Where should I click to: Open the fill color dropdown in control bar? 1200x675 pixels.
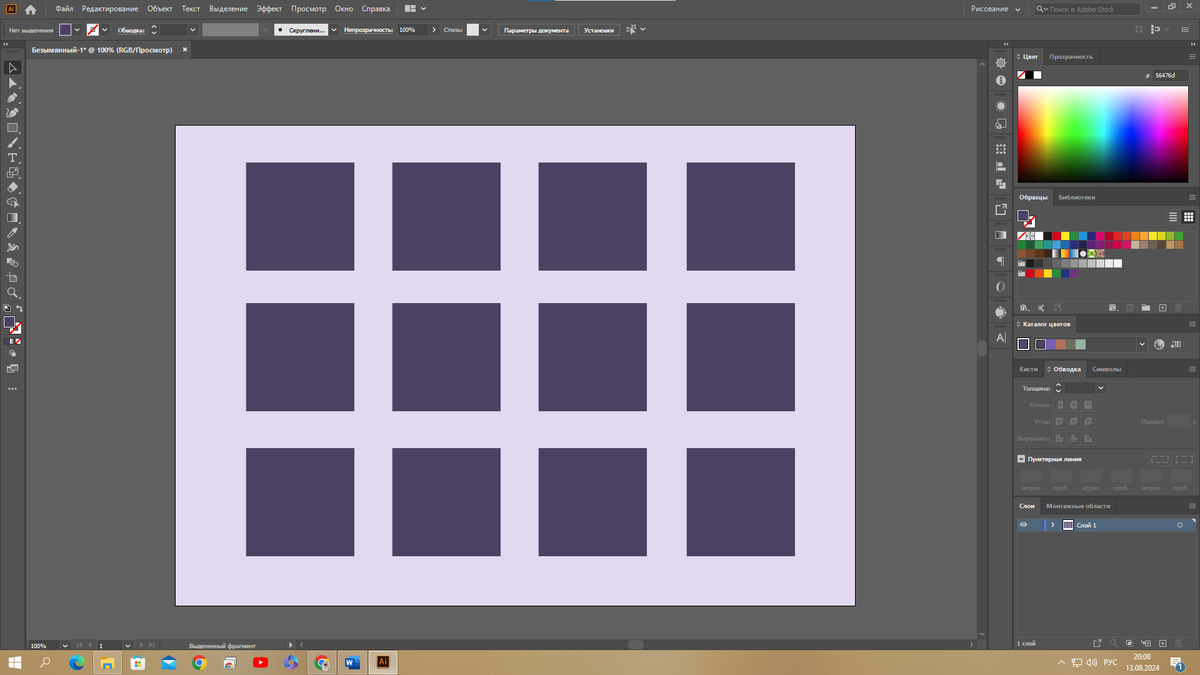point(78,30)
